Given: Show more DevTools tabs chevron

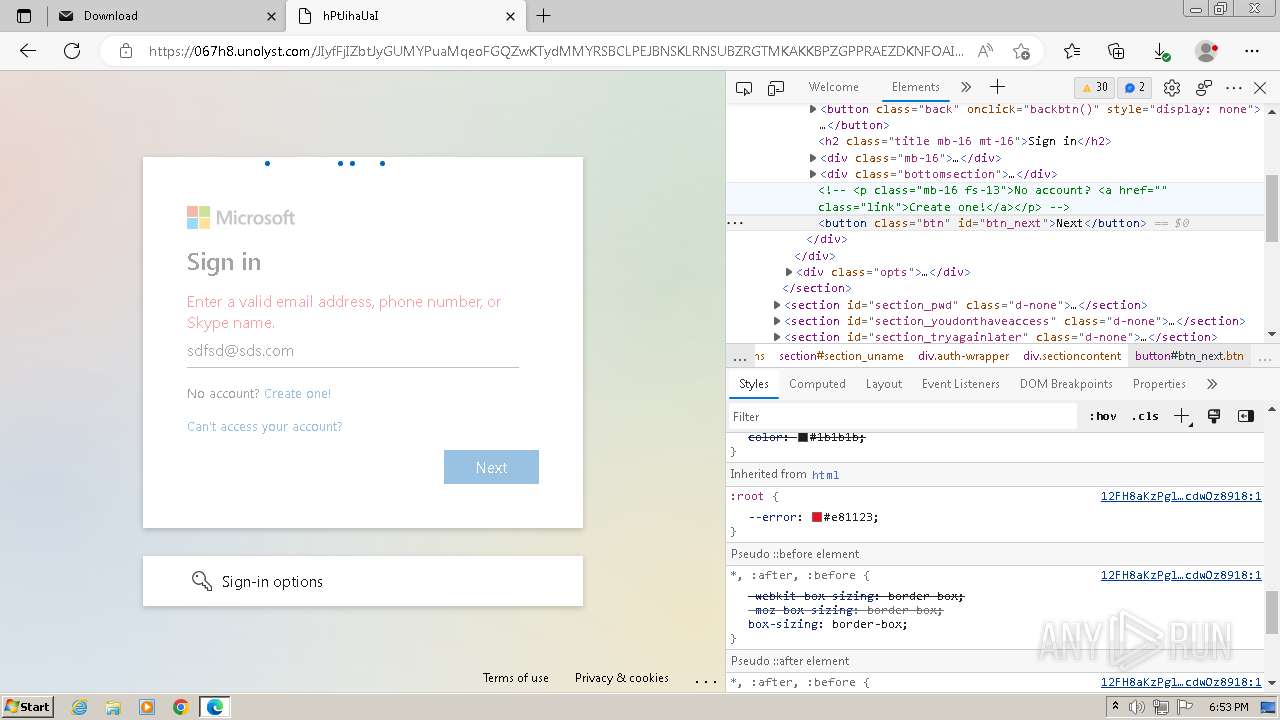Looking at the screenshot, I should click(x=966, y=87).
